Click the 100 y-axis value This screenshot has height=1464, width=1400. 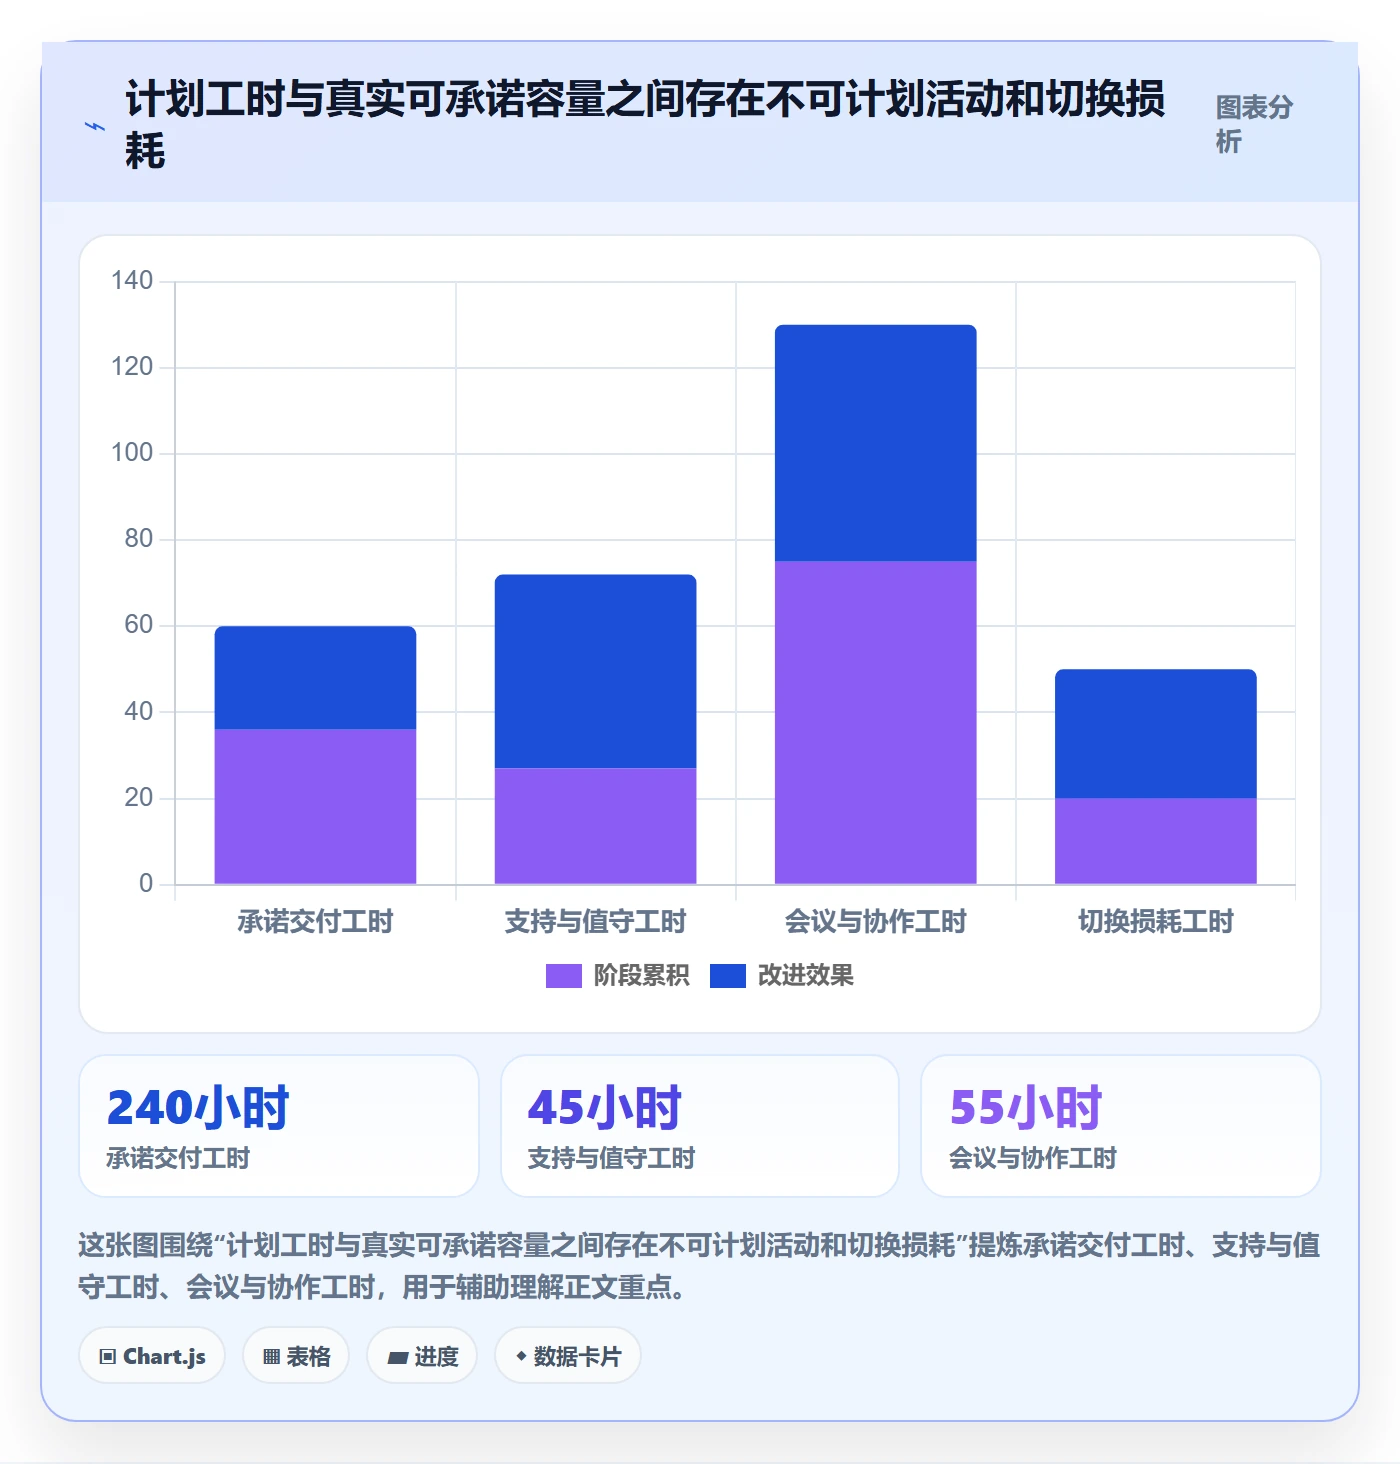pos(132,452)
